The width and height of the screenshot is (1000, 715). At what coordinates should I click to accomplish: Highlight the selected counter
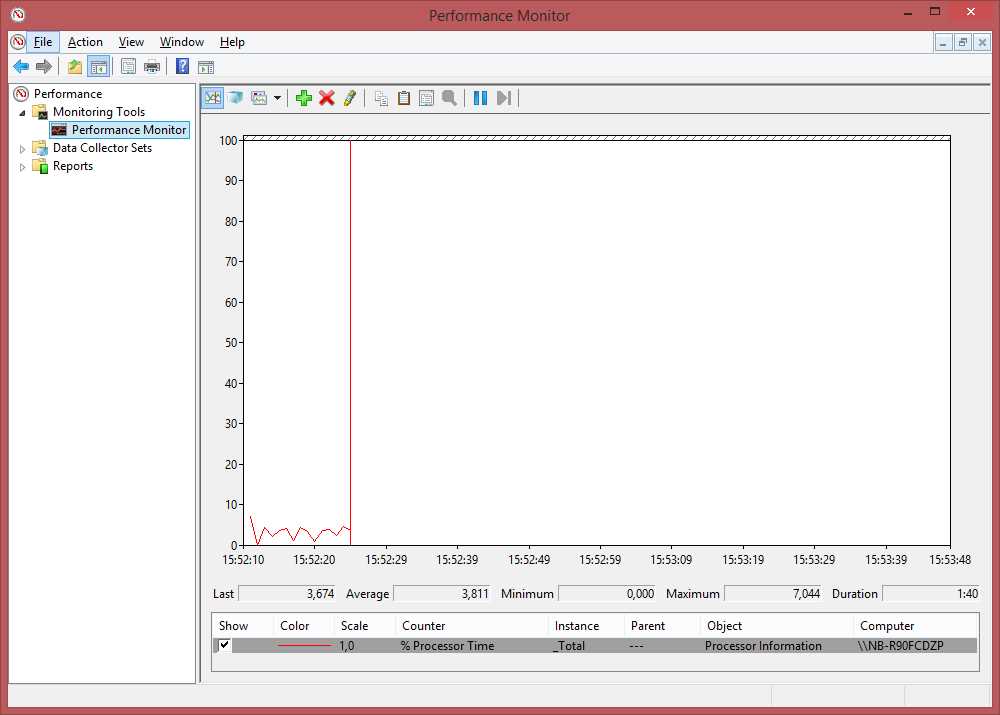point(351,97)
